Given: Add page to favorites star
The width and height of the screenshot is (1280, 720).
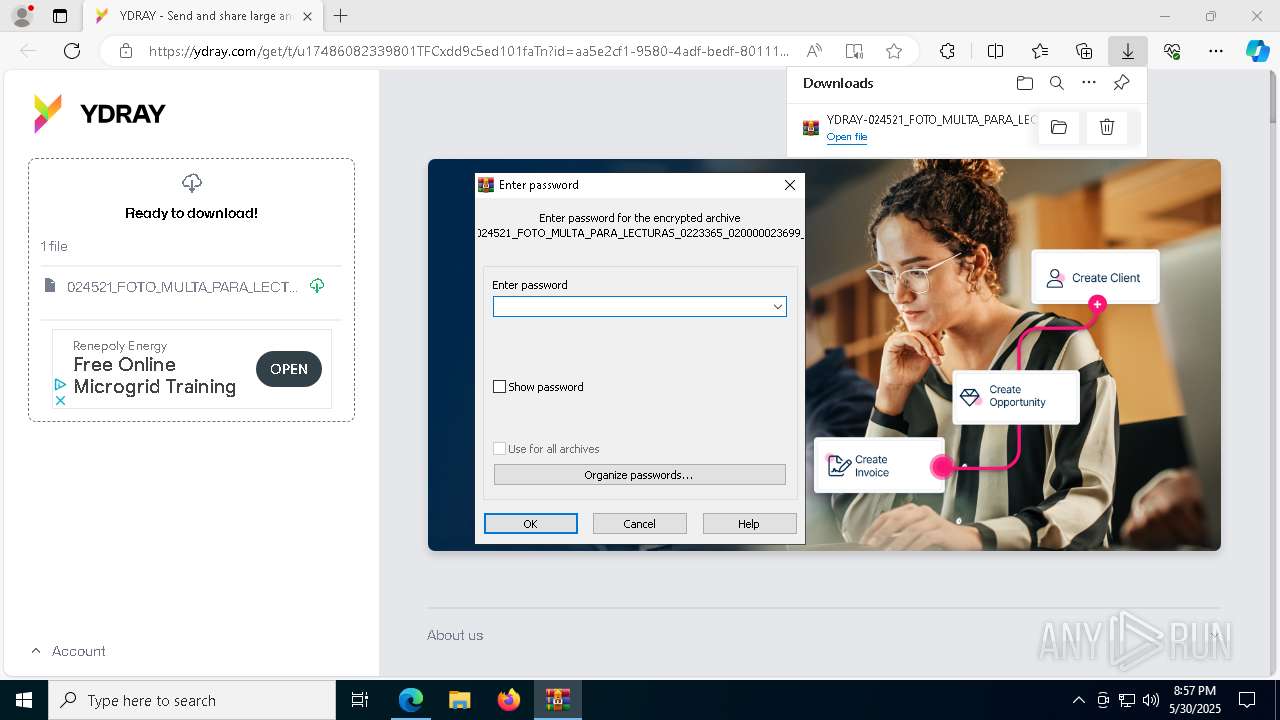Looking at the screenshot, I should pos(894,51).
